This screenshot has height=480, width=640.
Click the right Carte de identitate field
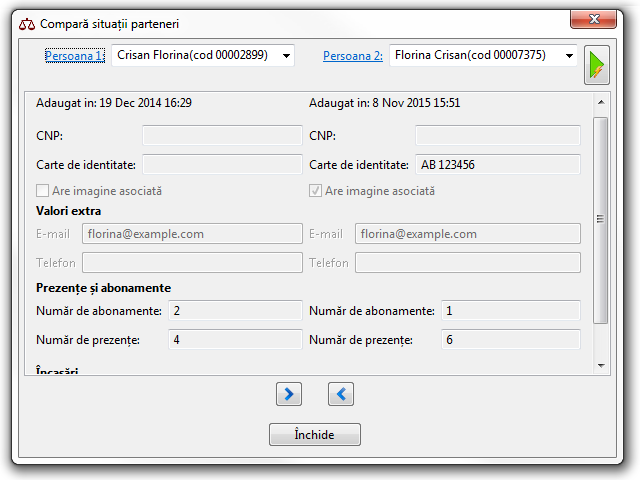497,165
